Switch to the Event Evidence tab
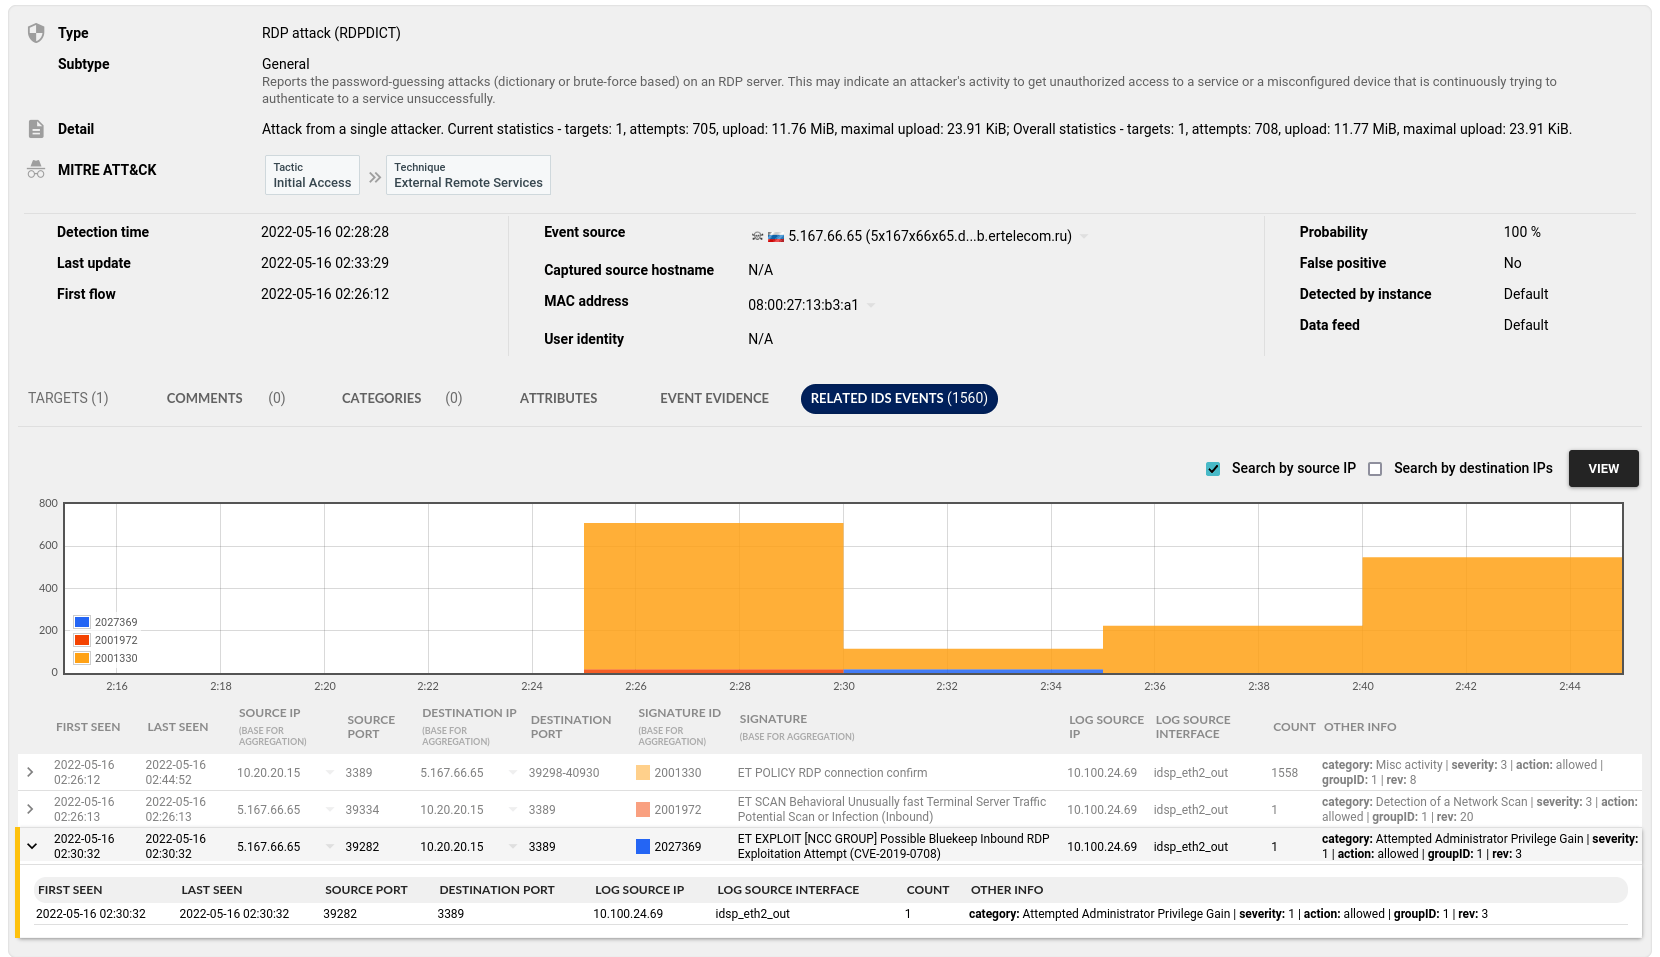1660x957 pixels. point(714,398)
